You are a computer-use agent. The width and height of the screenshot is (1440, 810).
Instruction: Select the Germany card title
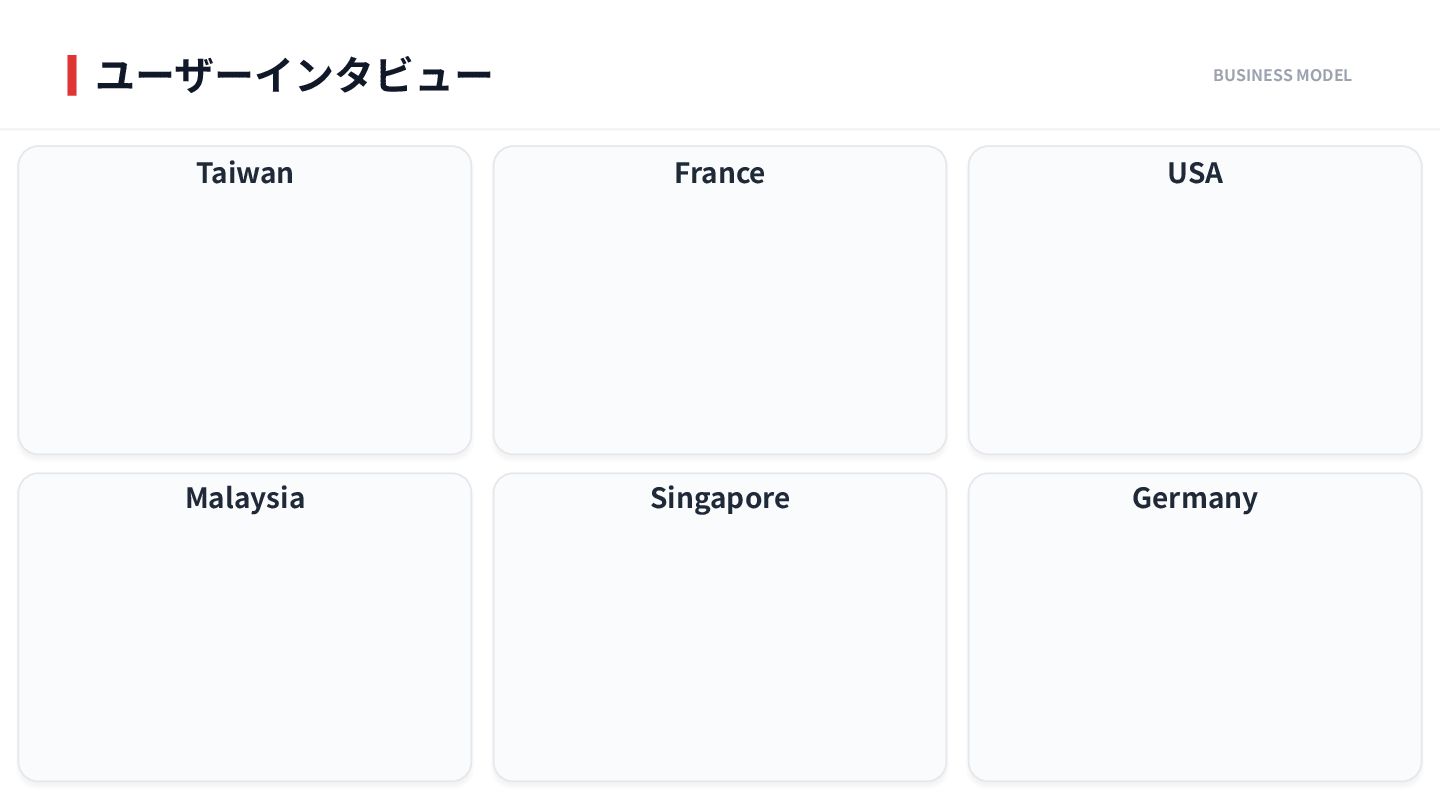point(1194,498)
